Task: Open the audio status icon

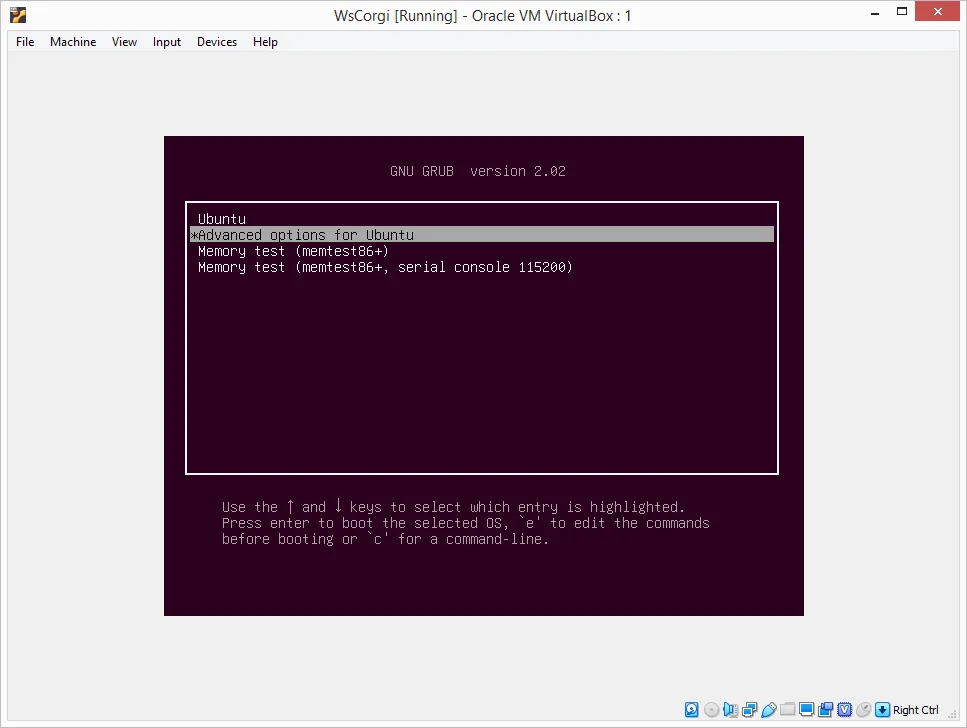Action: [x=730, y=709]
